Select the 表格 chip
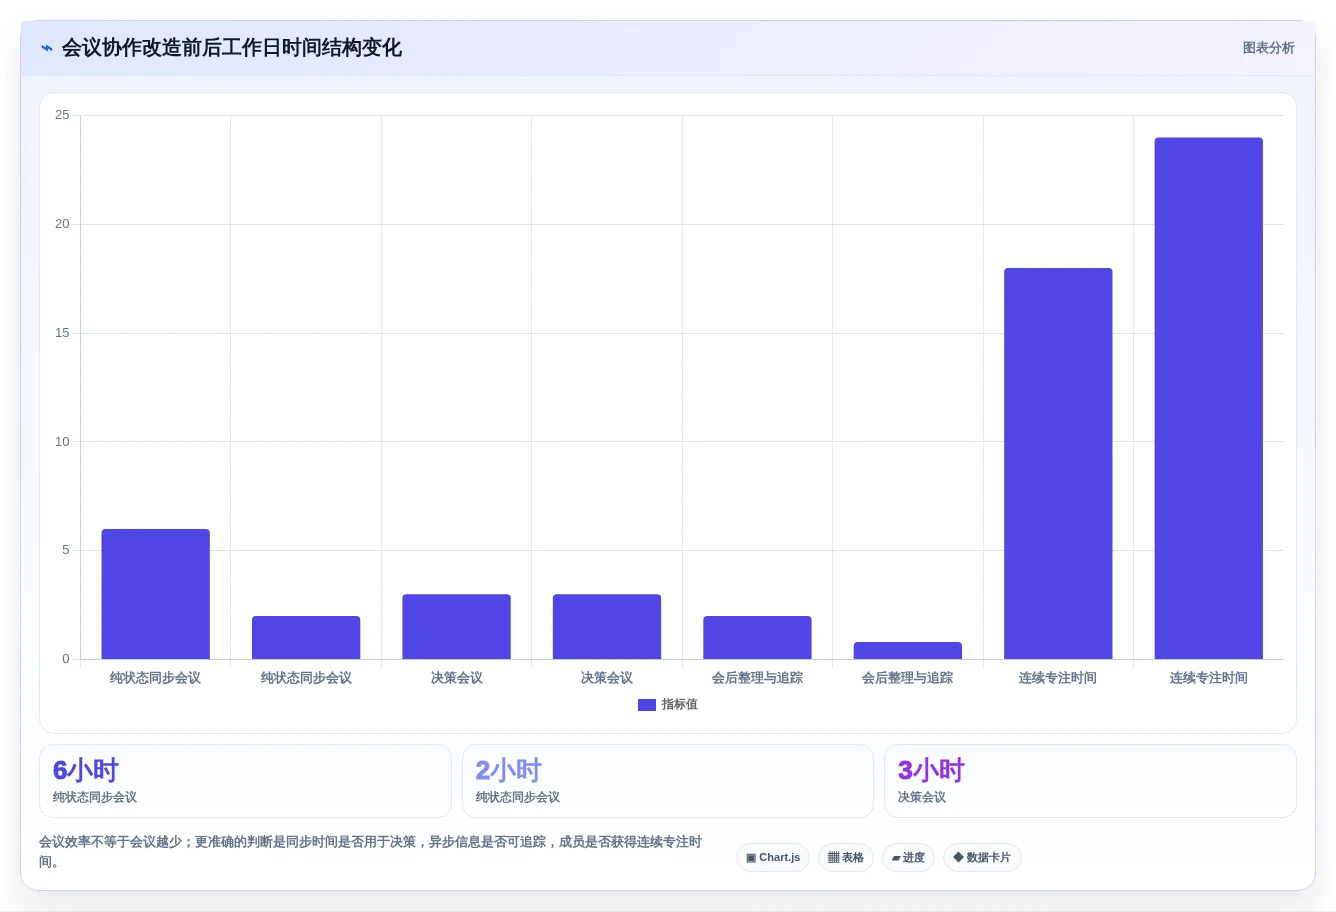Screen dimensions: 1336x912 pos(846,858)
